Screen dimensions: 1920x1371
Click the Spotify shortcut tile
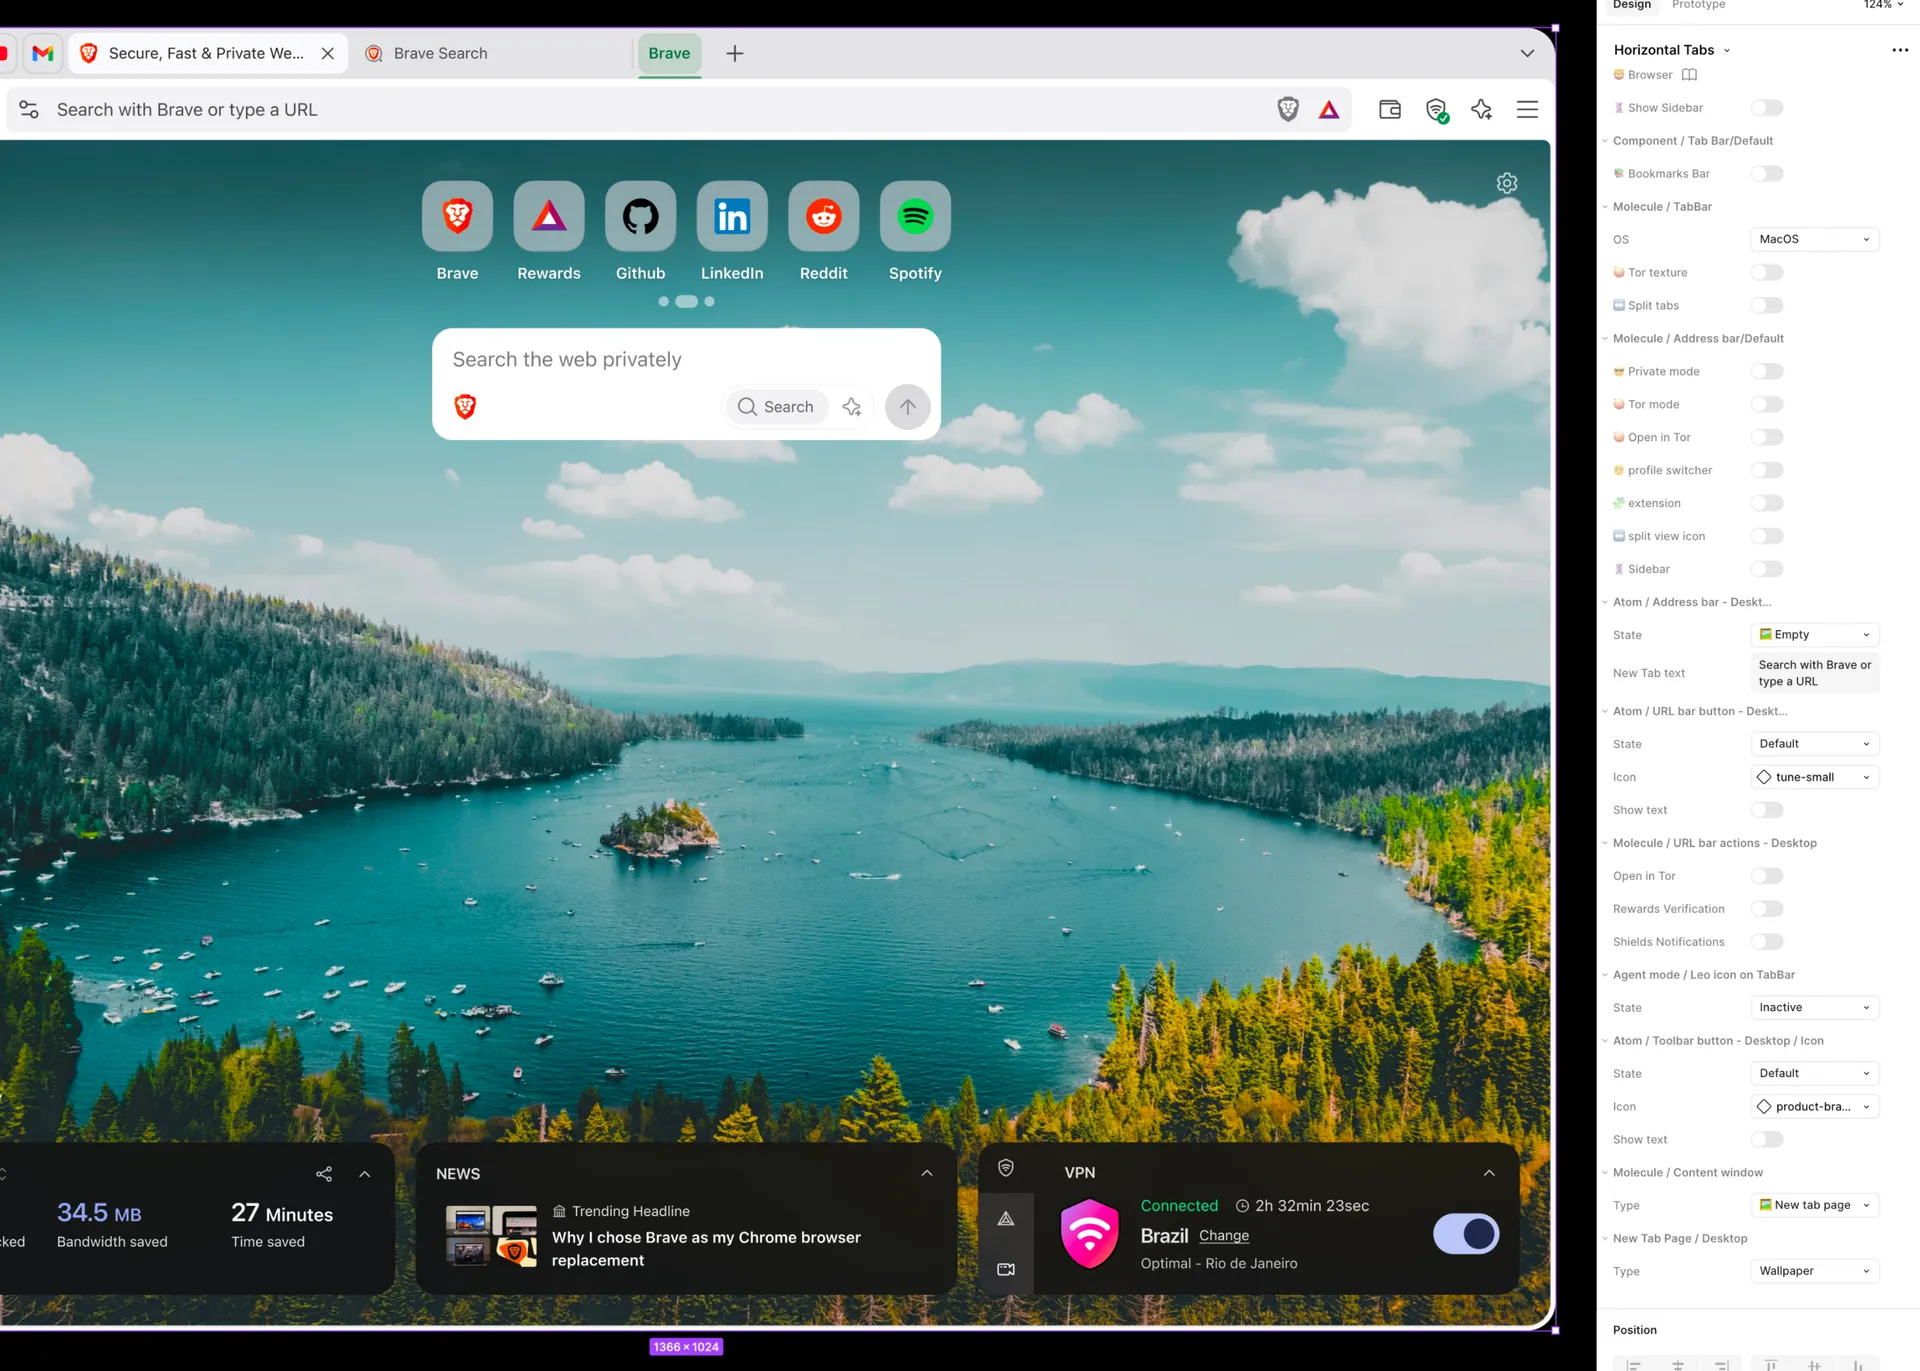click(914, 217)
